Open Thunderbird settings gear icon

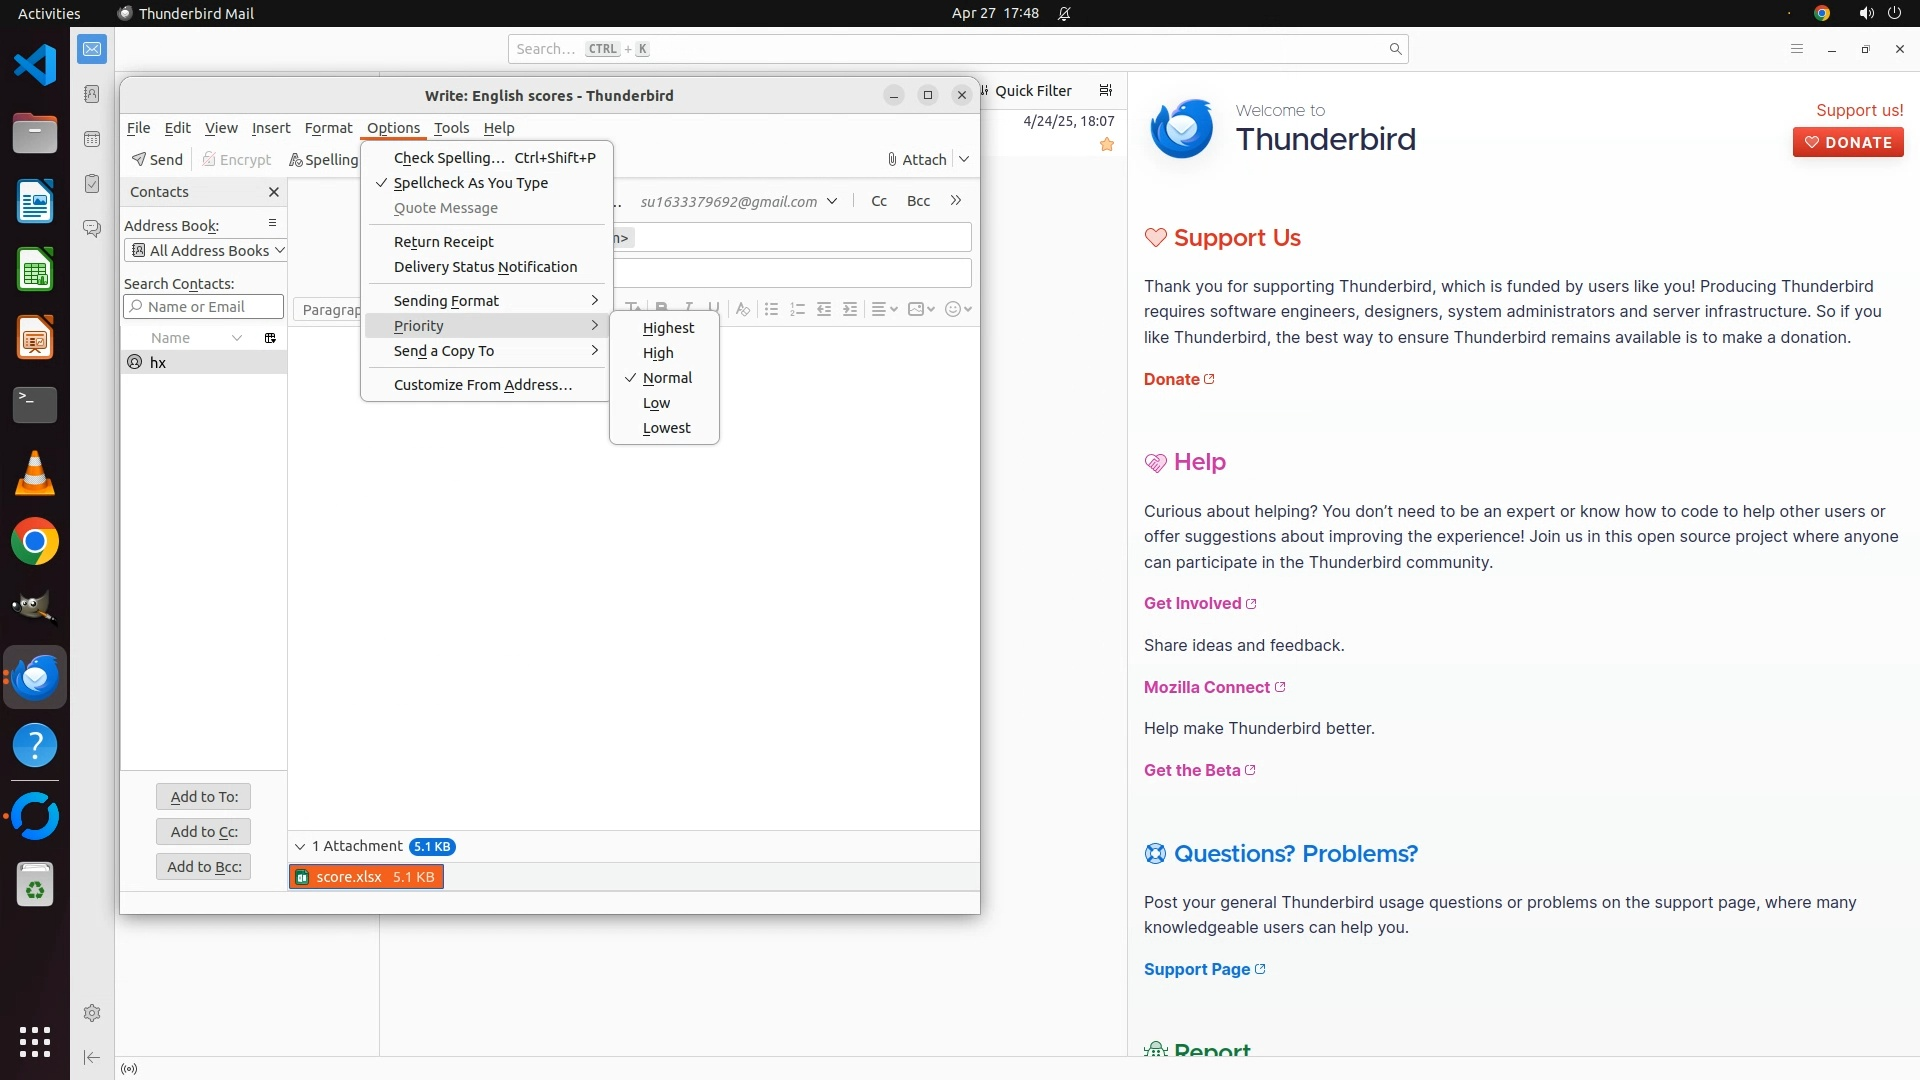(x=92, y=1013)
